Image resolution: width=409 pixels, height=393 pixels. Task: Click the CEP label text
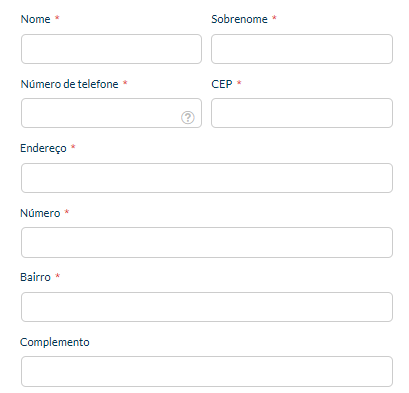[x=222, y=84]
